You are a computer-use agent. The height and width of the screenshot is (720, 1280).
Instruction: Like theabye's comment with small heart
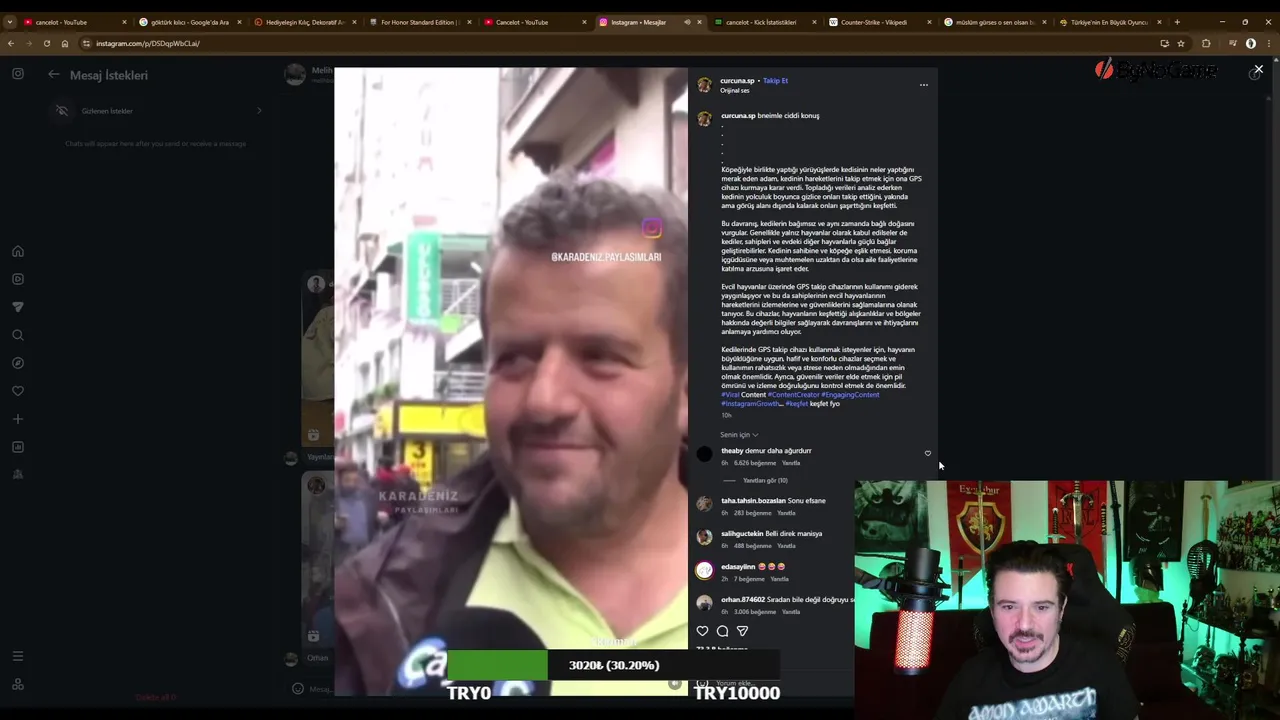click(927, 453)
